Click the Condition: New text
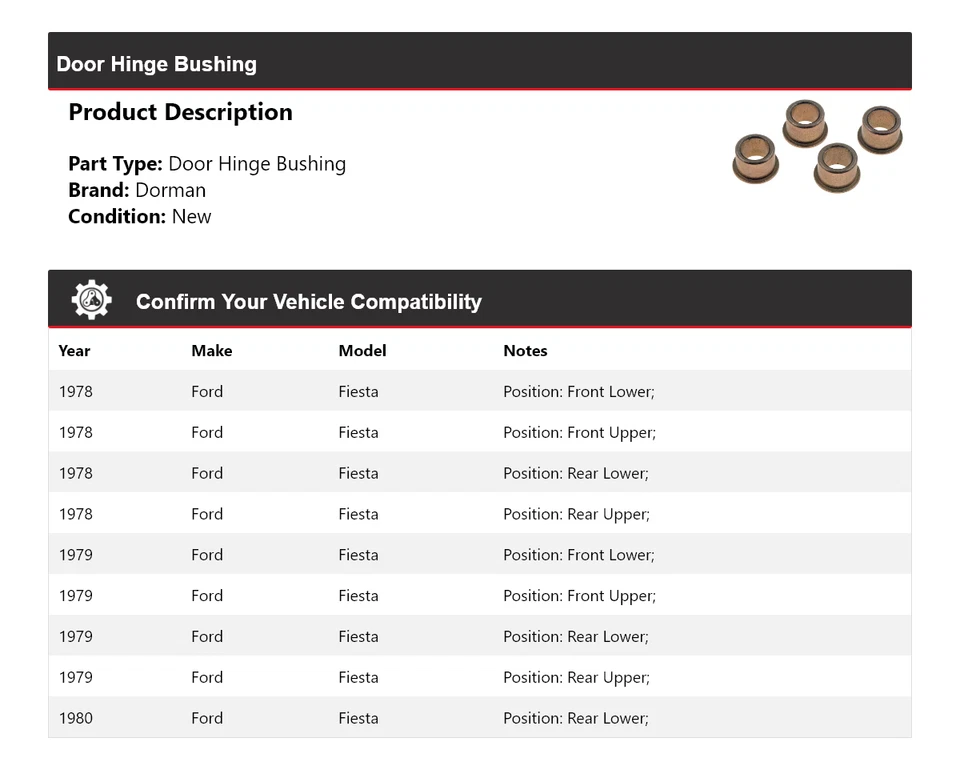Image resolution: width=960 pixels, height=770 pixels. 140,216
